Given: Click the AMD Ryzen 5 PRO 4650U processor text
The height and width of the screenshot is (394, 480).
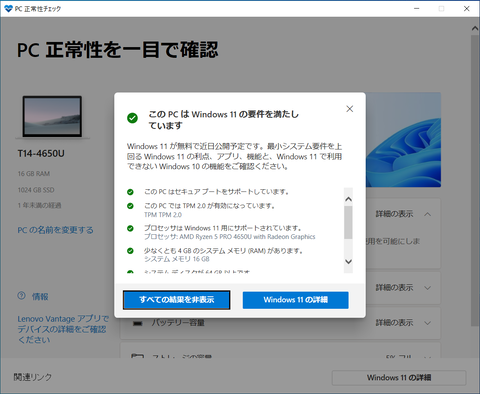Looking at the screenshot, I should (x=230, y=237).
